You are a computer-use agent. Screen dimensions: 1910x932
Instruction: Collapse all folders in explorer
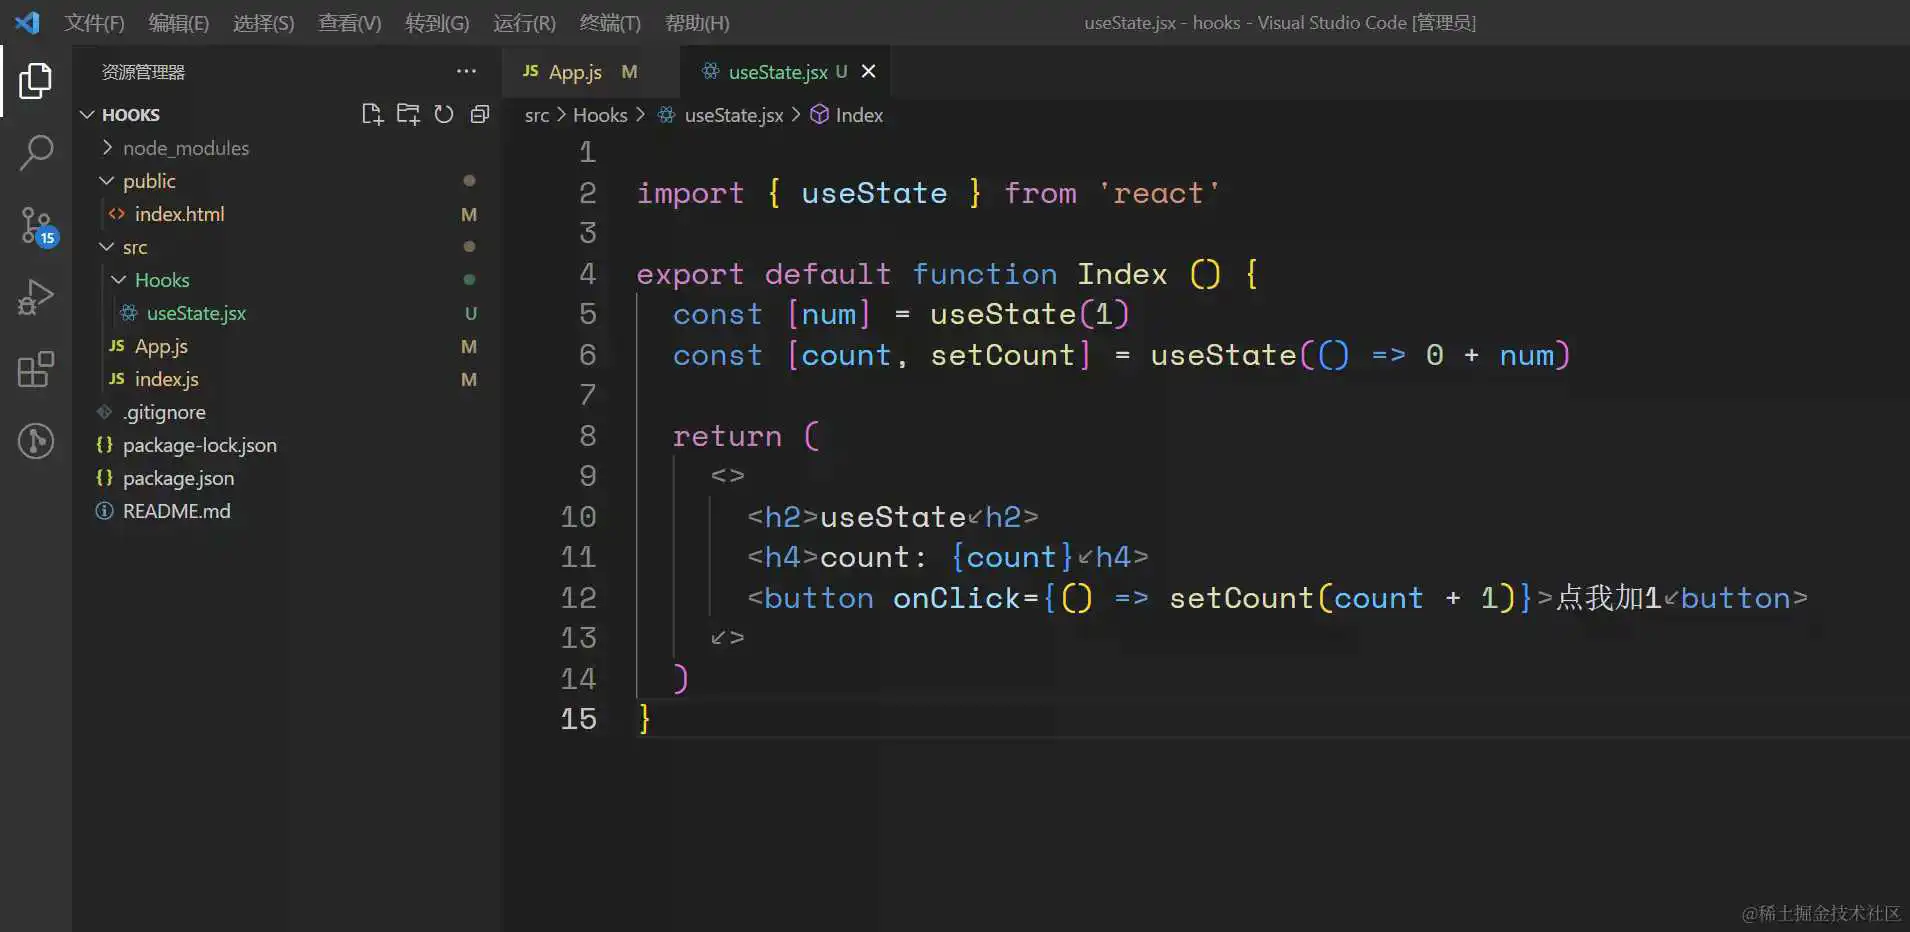[x=480, y=114]
